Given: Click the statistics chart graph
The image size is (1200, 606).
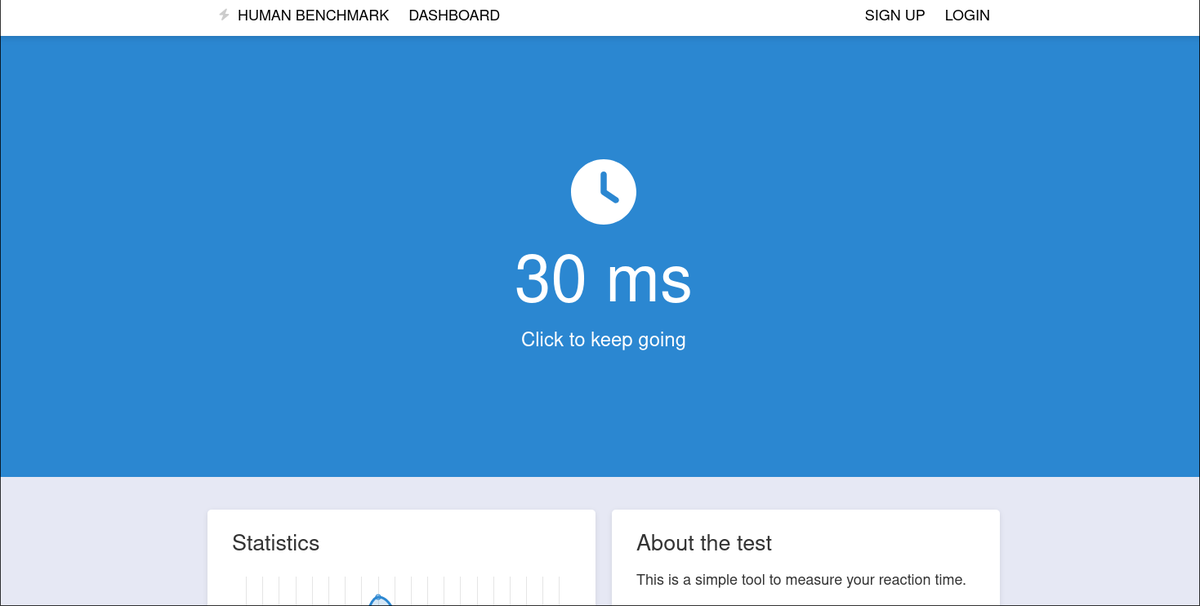Looking at the screenshot, I should [401, 590].
